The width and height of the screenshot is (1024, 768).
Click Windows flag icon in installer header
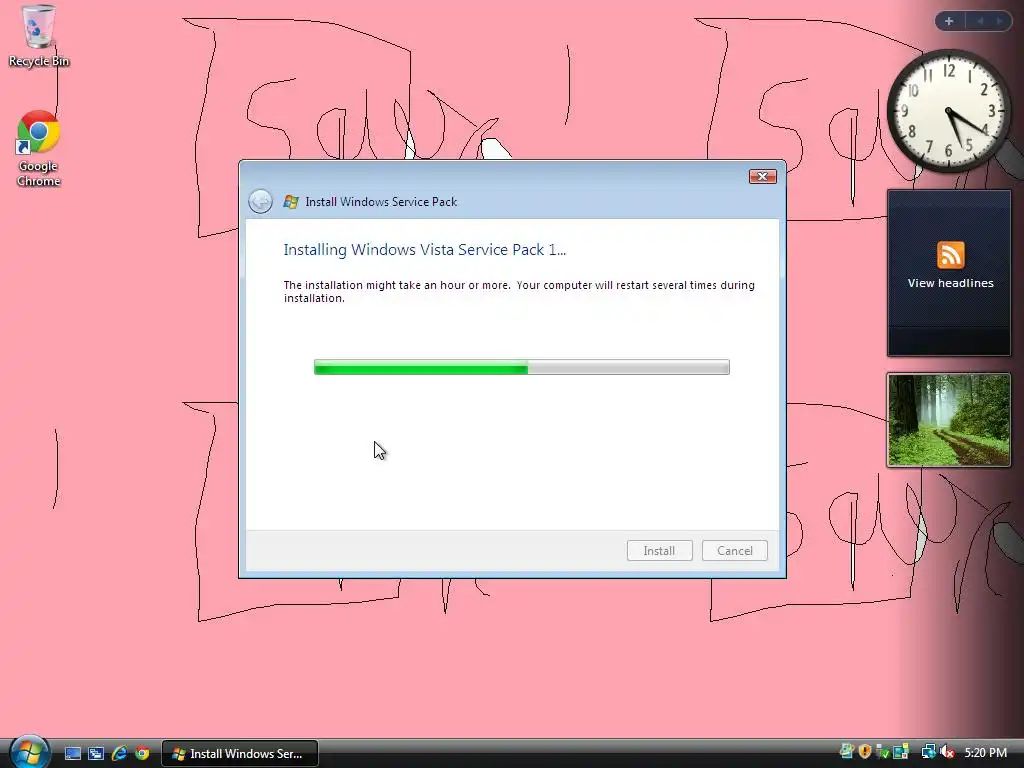point(291,202)
